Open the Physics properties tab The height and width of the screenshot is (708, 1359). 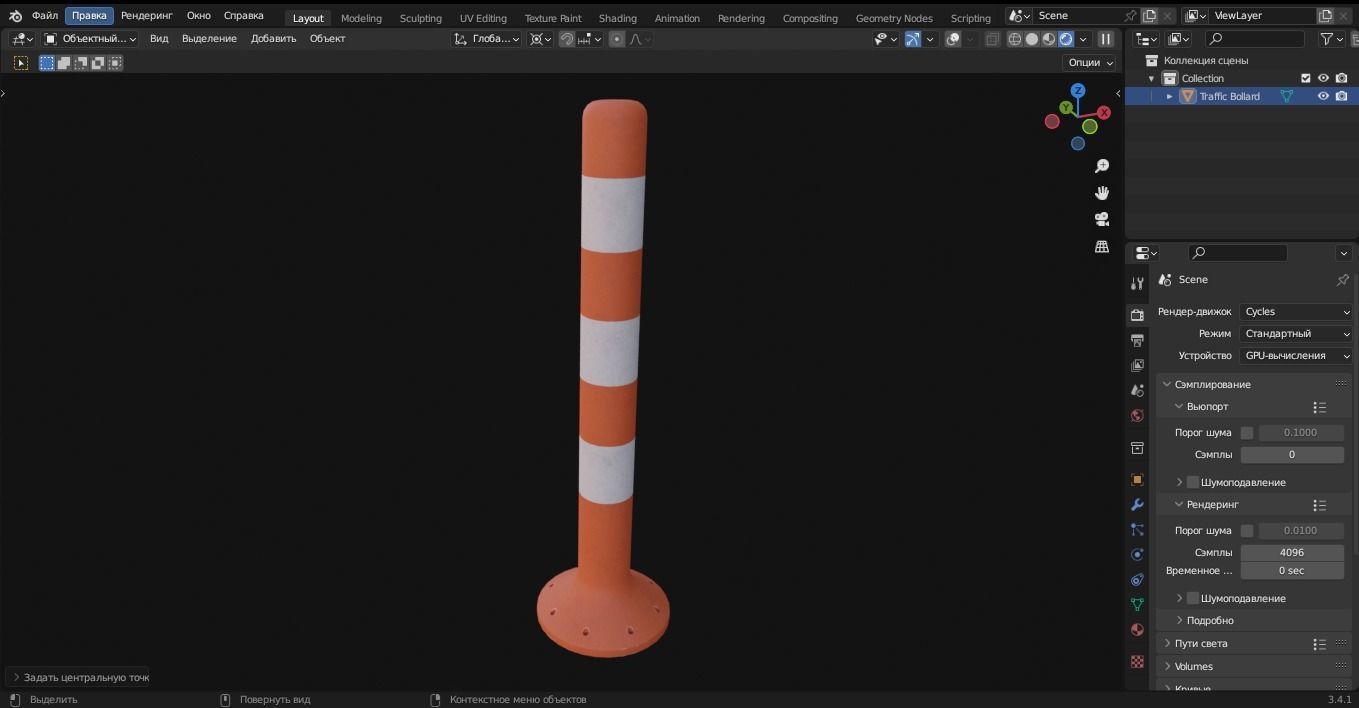tap(1137, 555)
